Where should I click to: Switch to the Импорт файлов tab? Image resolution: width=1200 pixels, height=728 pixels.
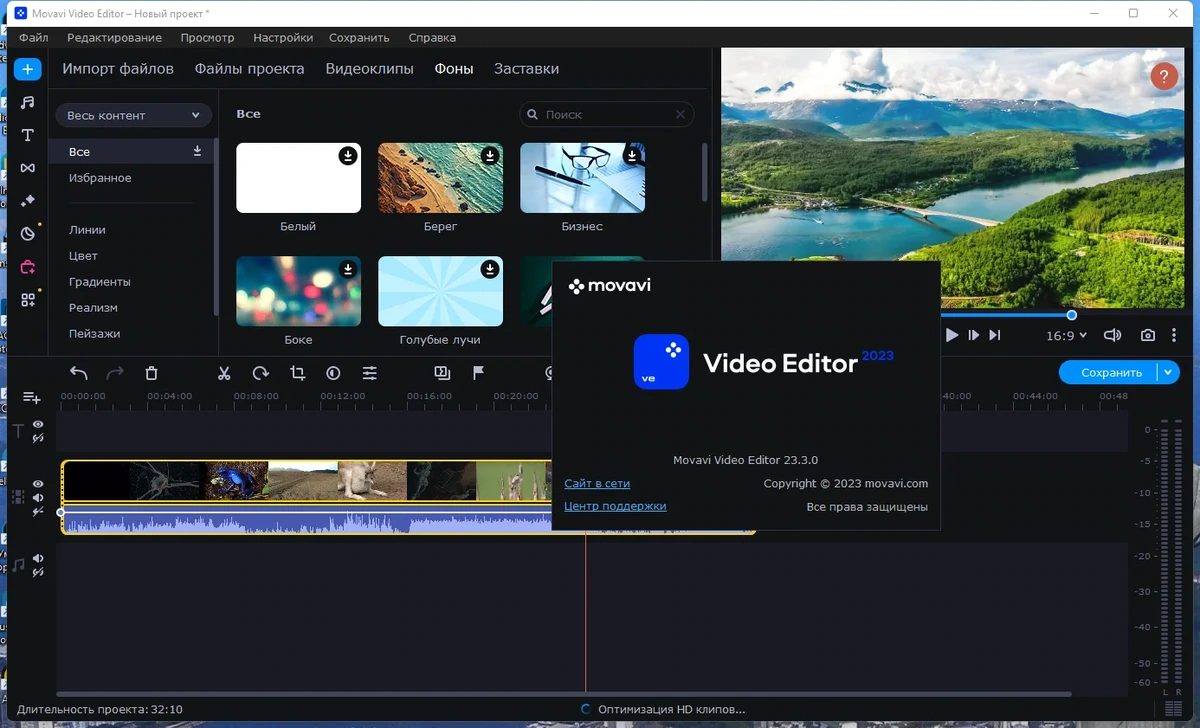[x=118, y=69]
